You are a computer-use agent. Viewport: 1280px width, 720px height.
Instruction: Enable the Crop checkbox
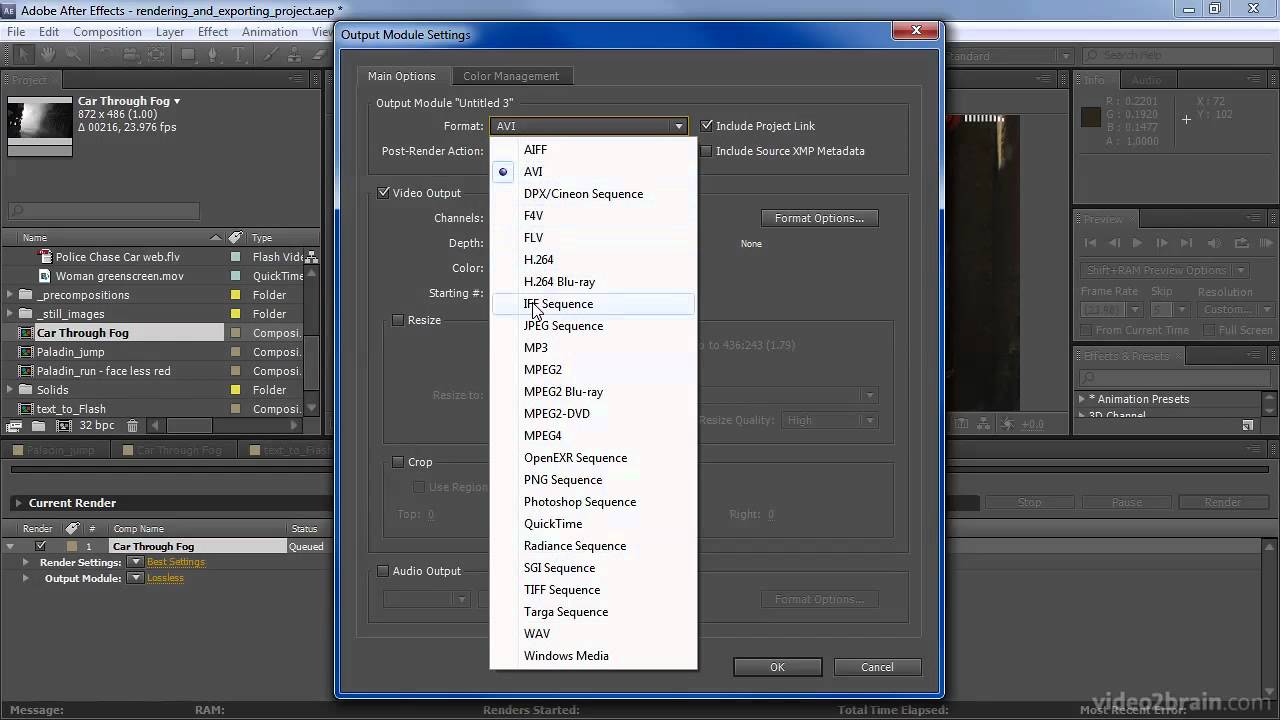pos(398,462)
